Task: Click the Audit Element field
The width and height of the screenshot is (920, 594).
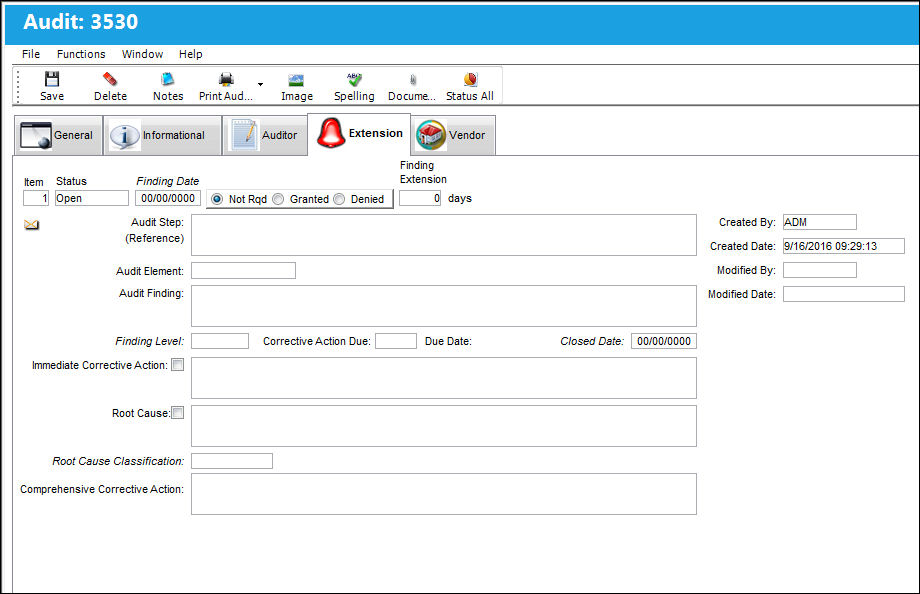Action: click(x=243, y=271)
